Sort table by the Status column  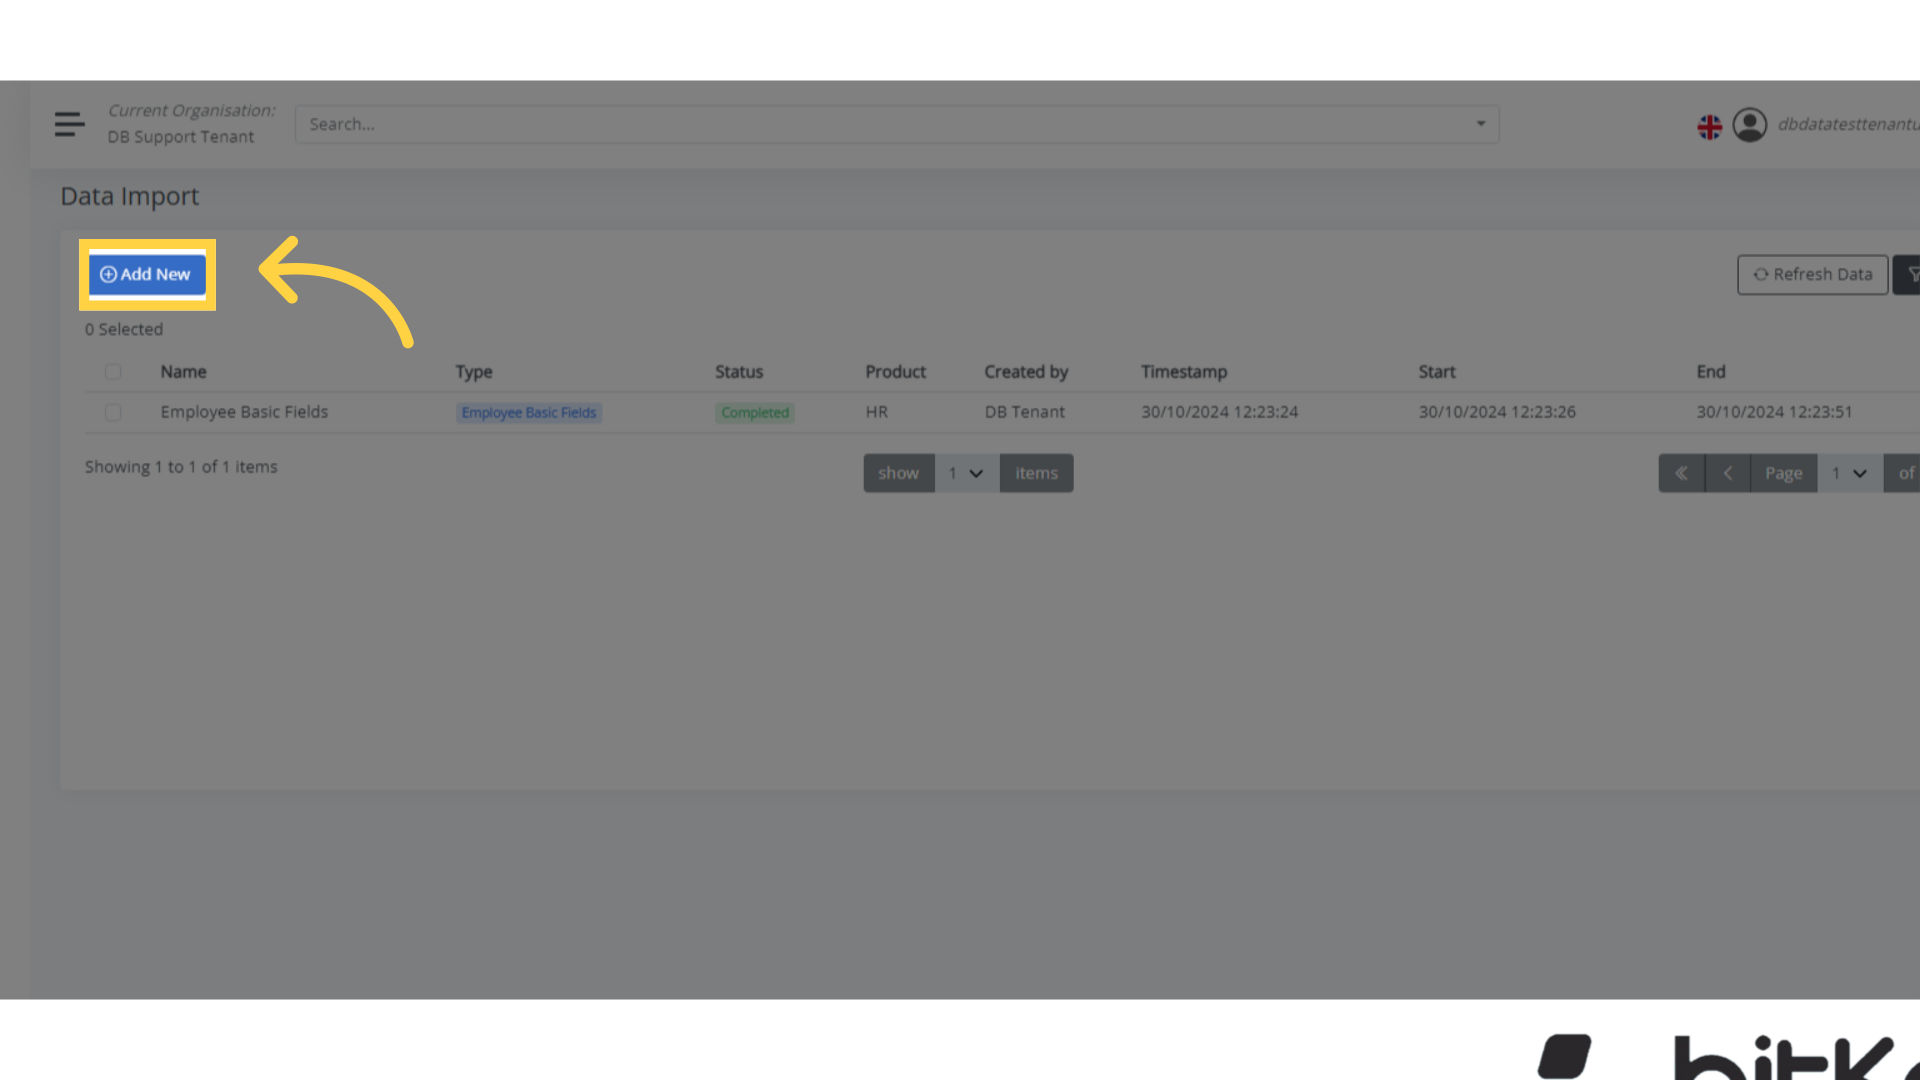point(739,371)
